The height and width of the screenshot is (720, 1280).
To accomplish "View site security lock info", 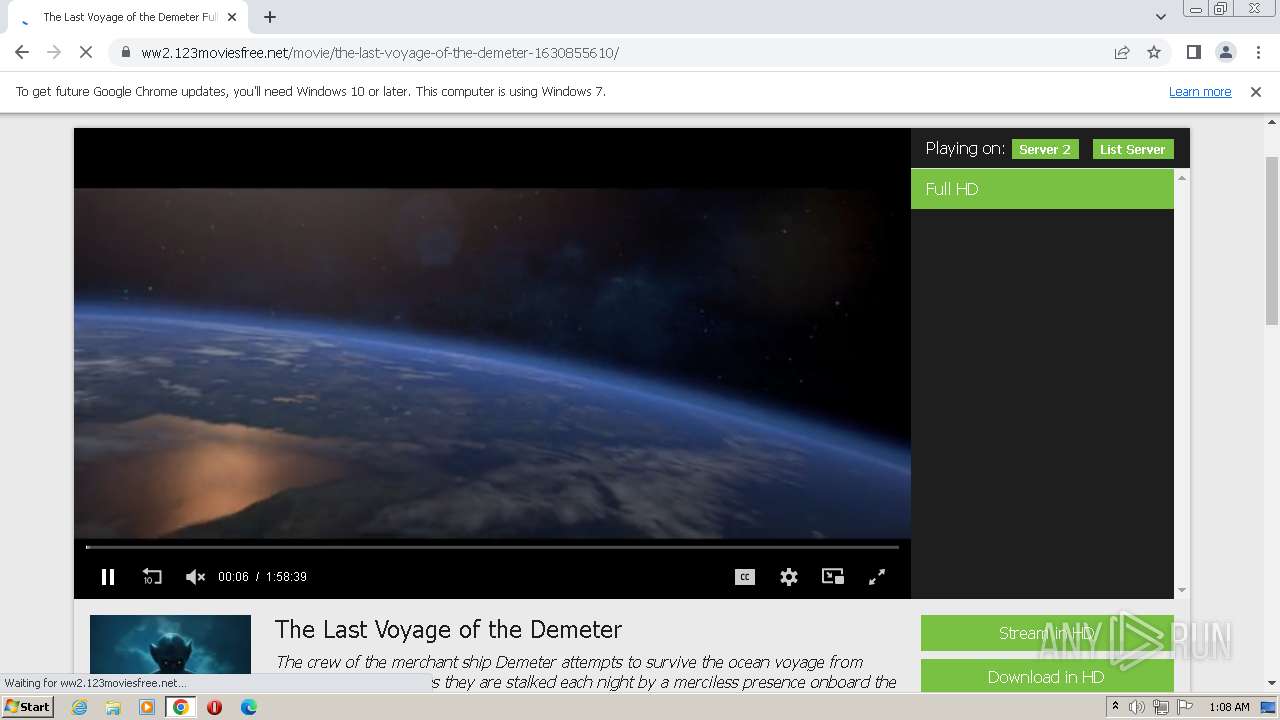I will [125, 52].
